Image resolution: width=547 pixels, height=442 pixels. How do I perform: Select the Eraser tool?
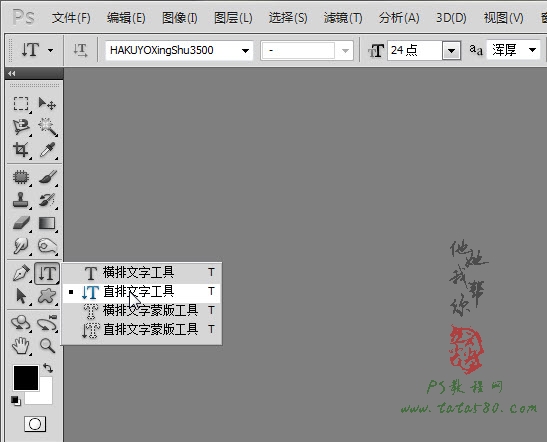[21, 223]
